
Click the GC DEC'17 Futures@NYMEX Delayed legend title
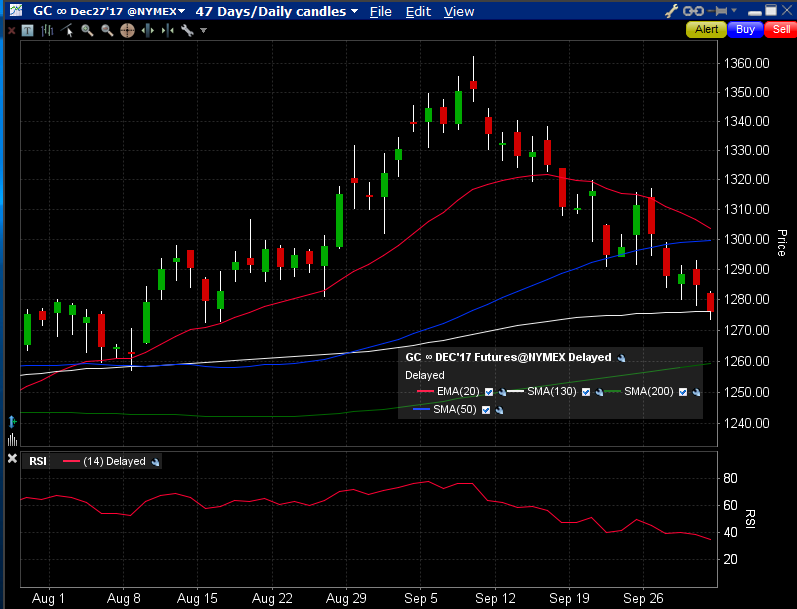[x=508, y=357]
